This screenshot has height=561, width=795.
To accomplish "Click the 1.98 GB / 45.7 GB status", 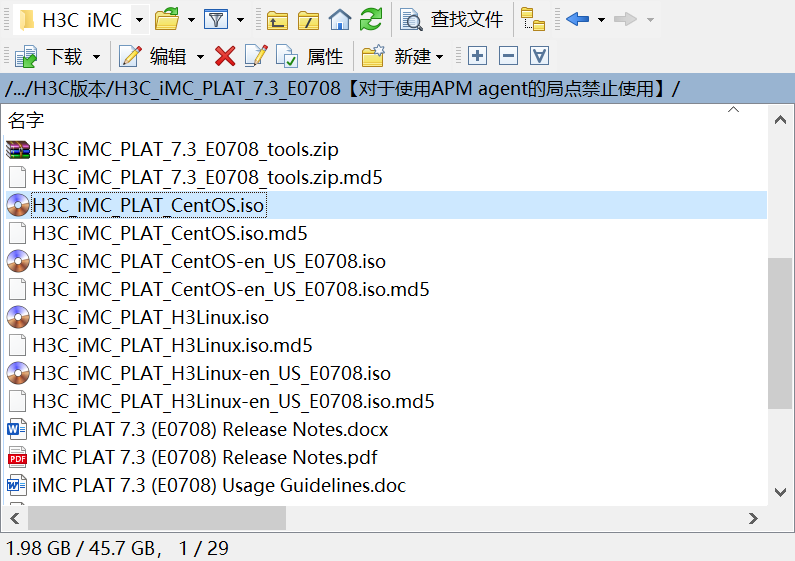I will tap(84, 548).
